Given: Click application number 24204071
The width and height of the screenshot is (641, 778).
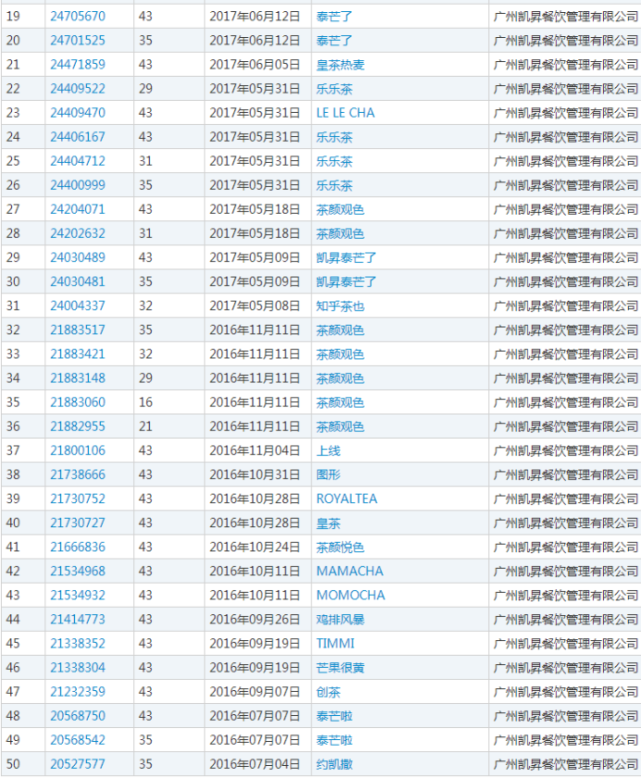Looking at the screenshot, I should pyautogui.click(x=78, y=209).
